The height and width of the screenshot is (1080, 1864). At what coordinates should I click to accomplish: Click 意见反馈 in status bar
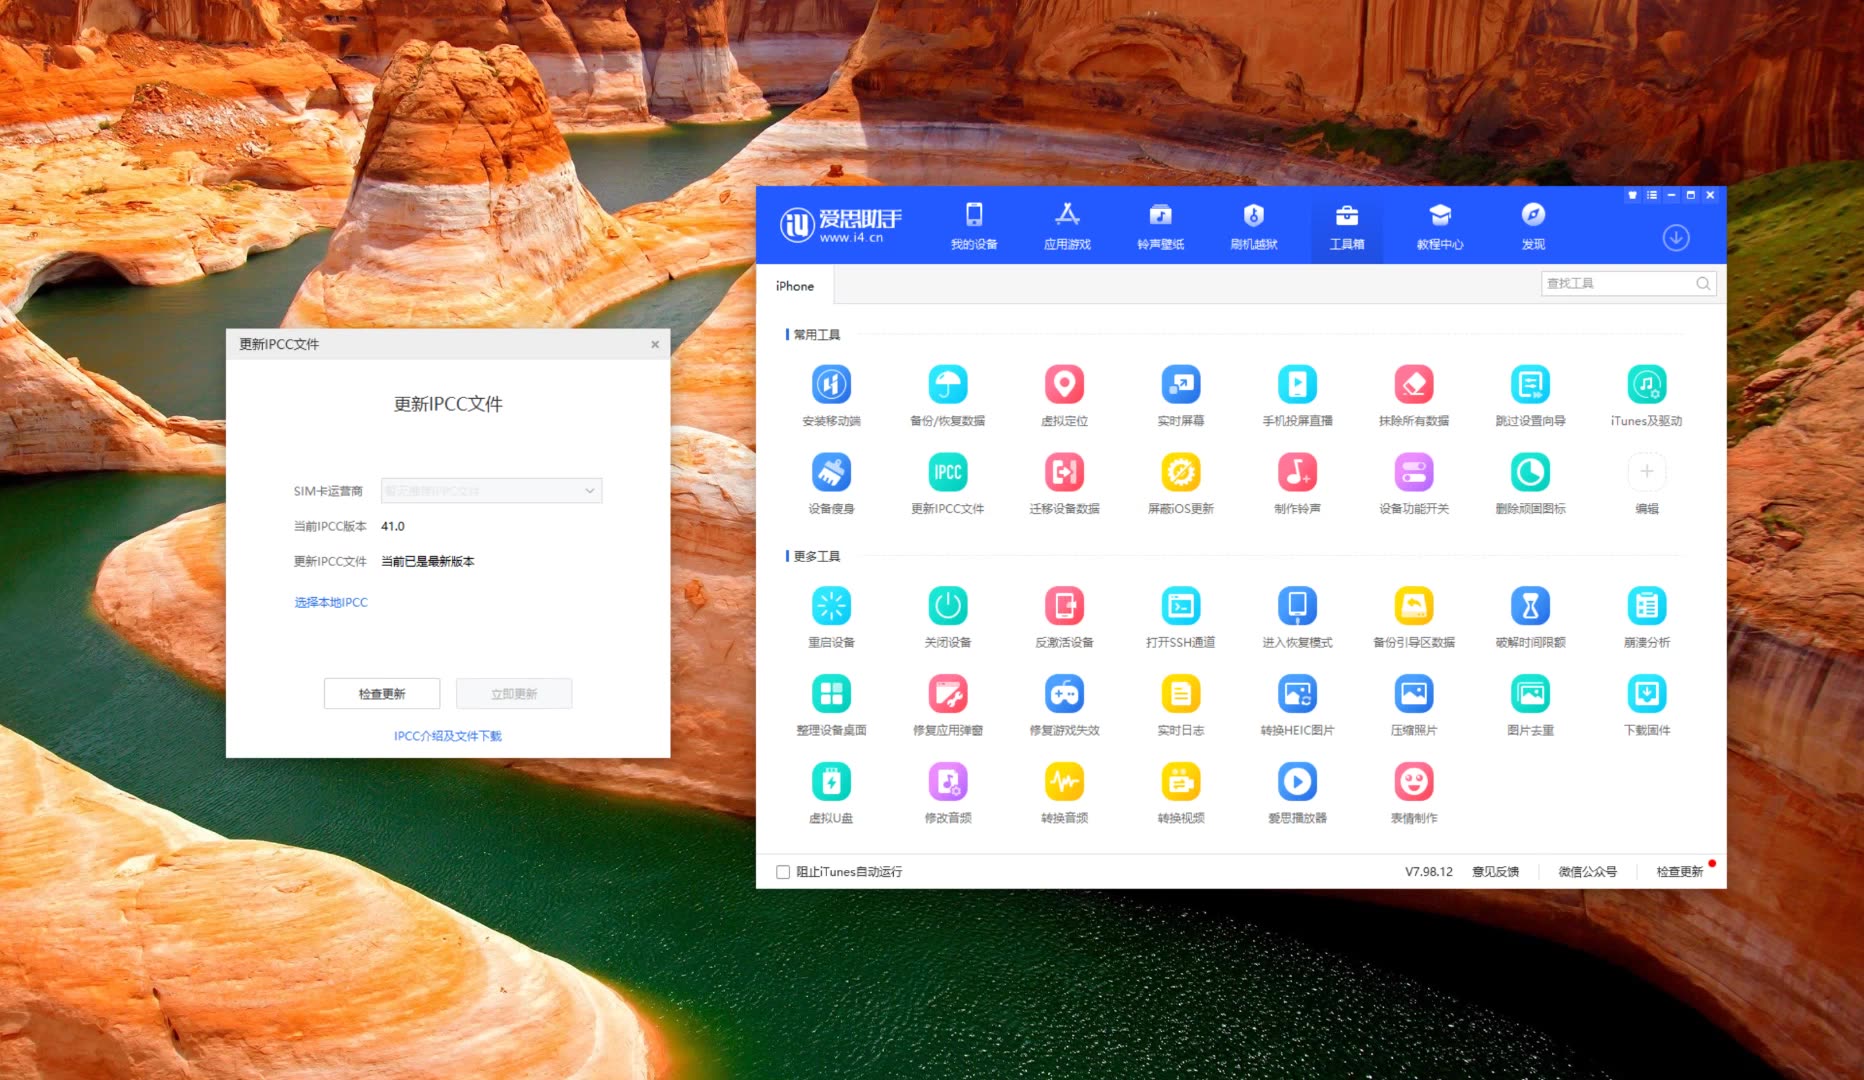[1495, 872]
